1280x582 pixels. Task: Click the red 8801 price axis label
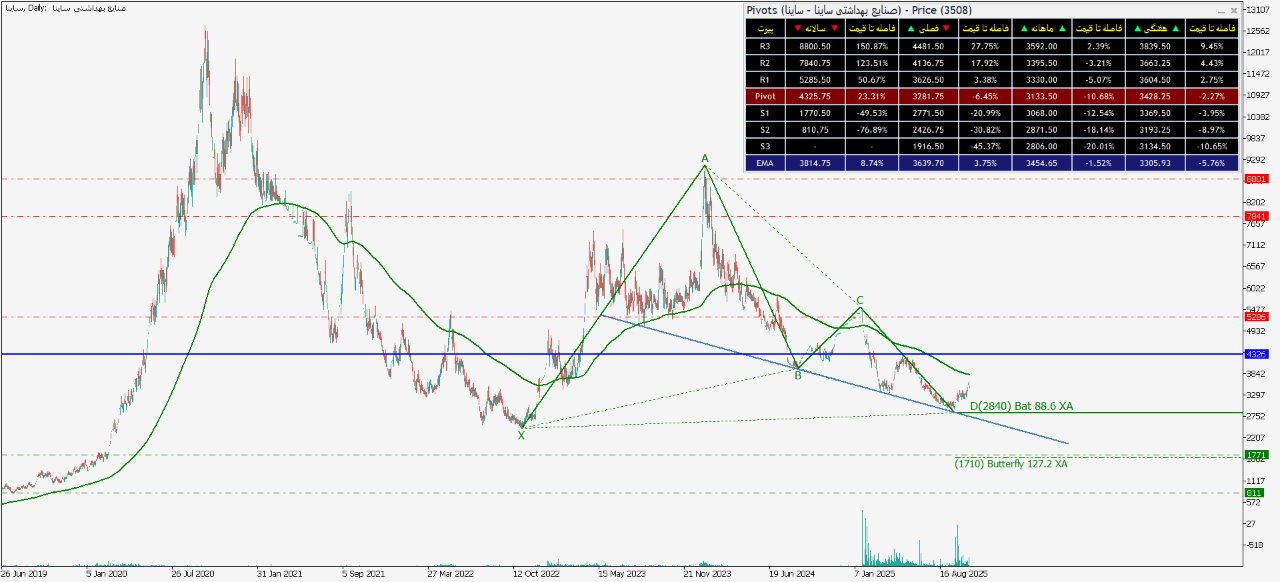click(1256, 179)
